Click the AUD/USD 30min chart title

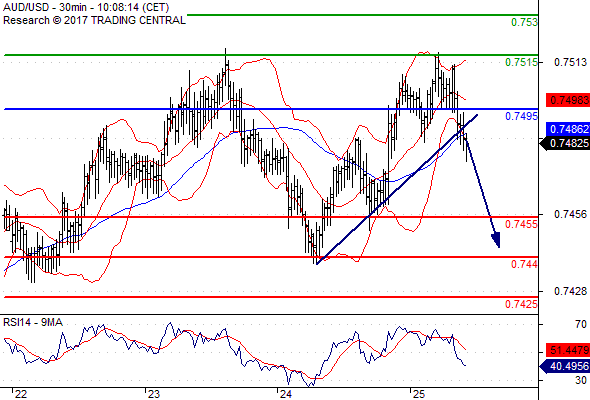pyautogui.click(x=86, y=7)
